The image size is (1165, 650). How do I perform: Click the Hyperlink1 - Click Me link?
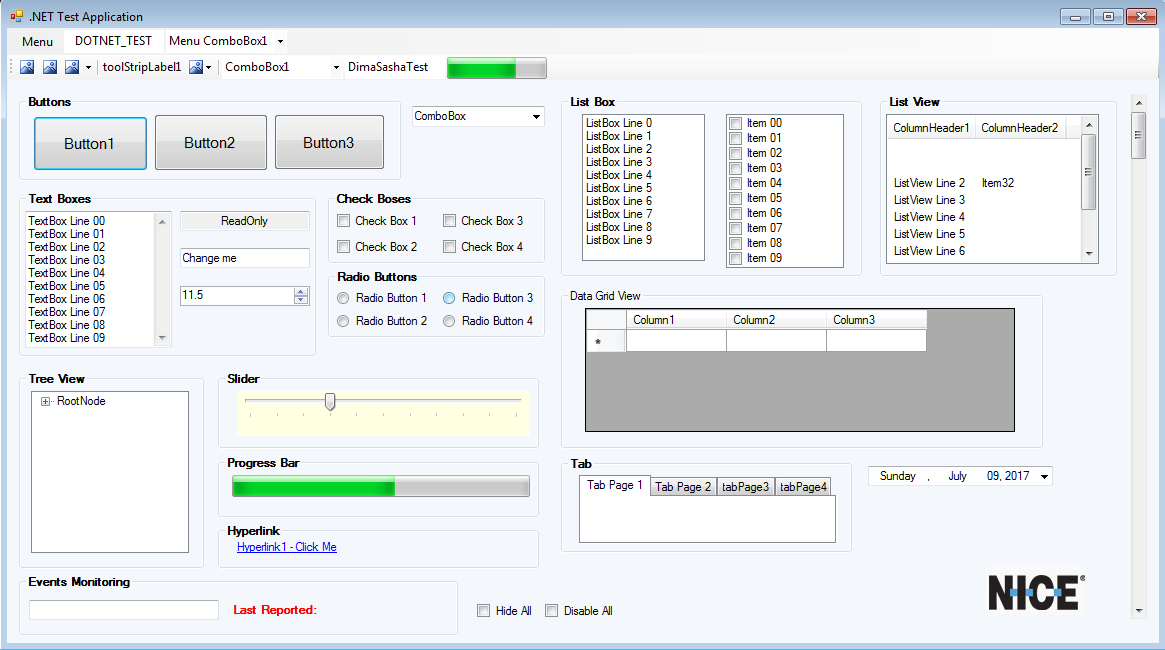[286, 547]
